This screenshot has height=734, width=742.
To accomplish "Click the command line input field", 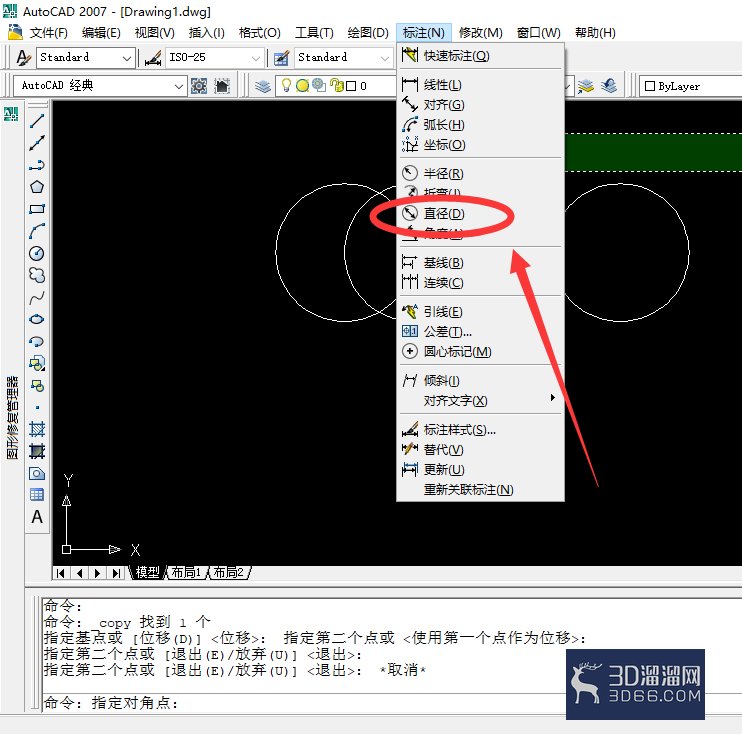I will click(x=393, y=703).
